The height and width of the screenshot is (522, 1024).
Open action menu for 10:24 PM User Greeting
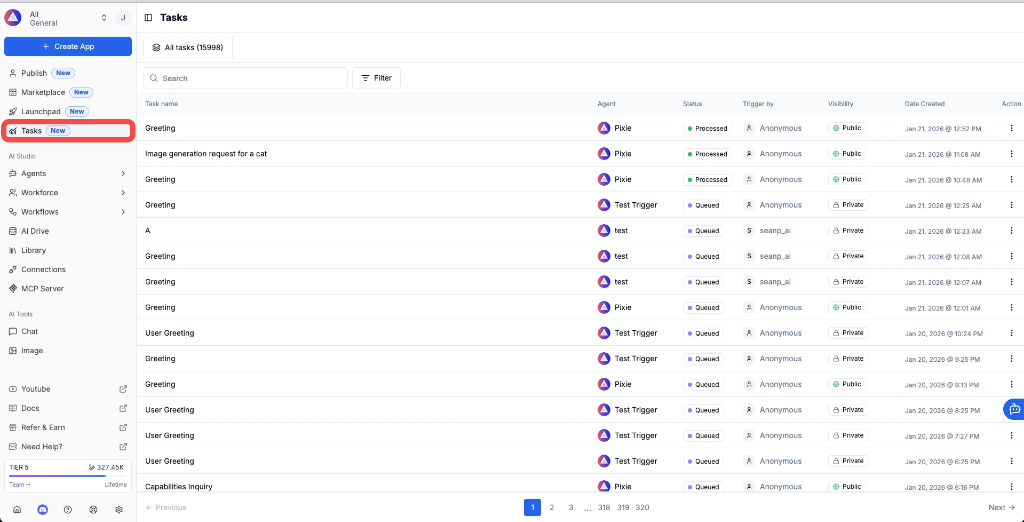(1011, 333)
